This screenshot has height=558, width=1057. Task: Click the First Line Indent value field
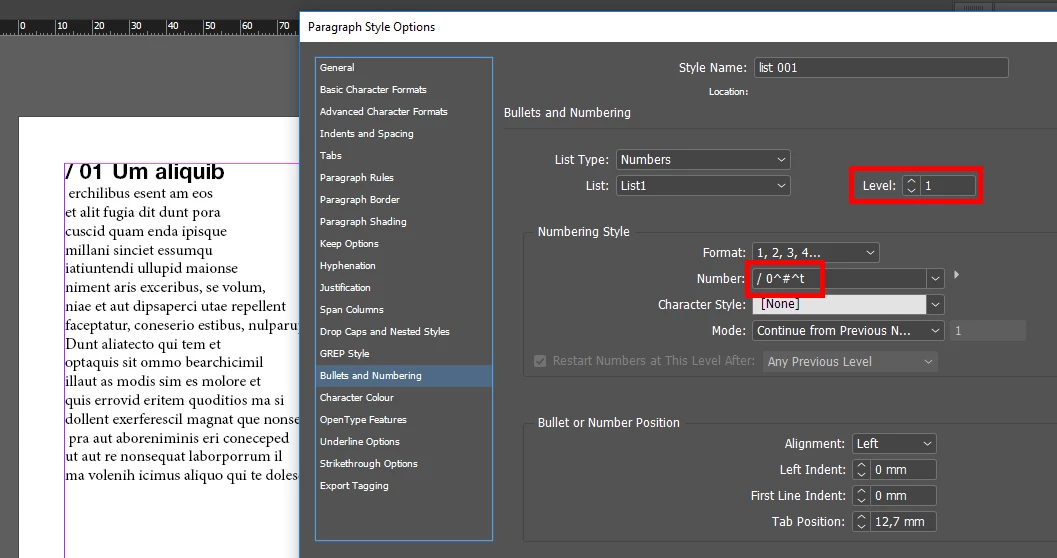point(903,496)
